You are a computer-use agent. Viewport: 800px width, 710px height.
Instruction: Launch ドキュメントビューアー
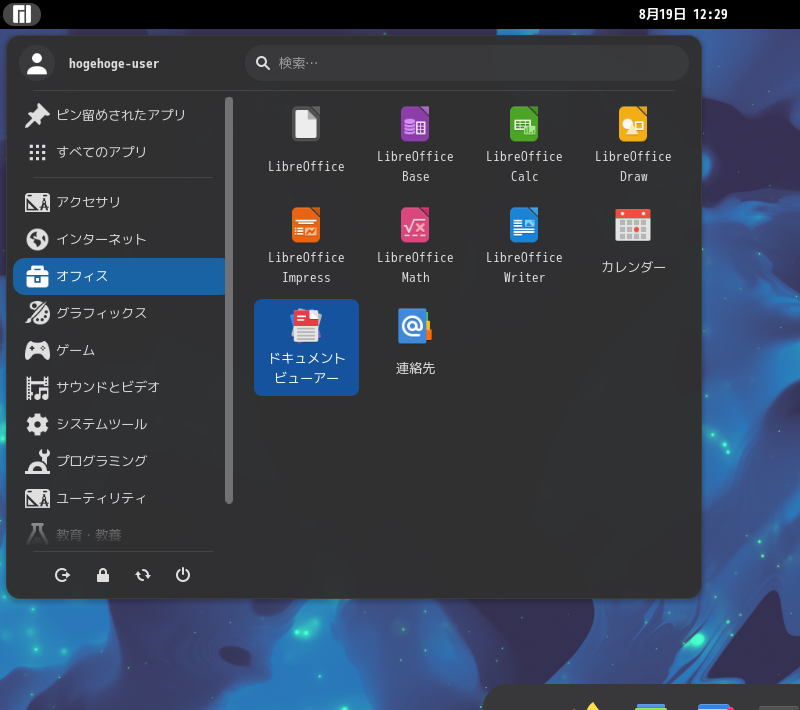pos(306,347)
